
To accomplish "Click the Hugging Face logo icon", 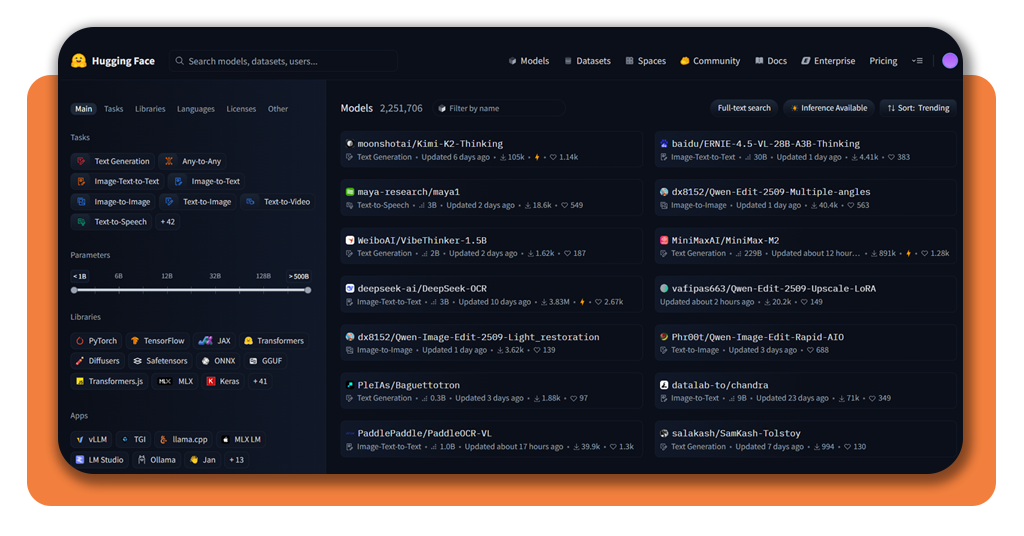I will tap(79, 61).
